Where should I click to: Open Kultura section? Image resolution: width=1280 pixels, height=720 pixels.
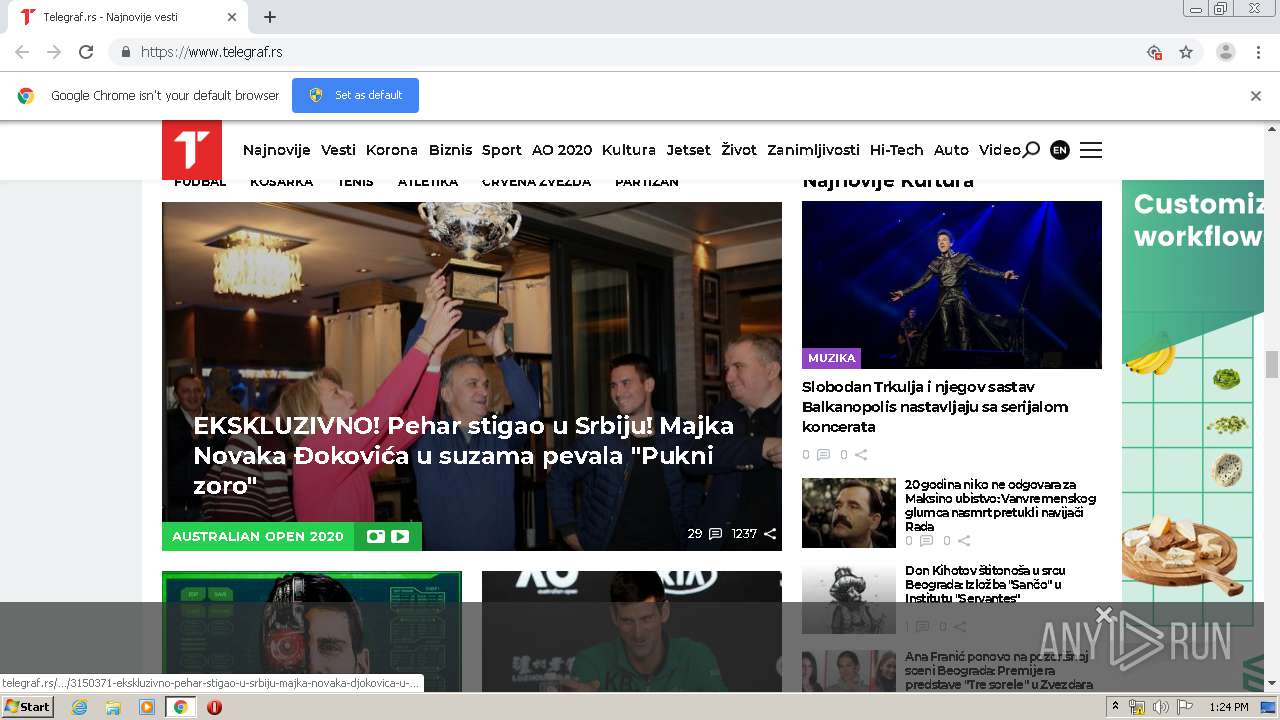pyautogui.click(x=629, y=150)
